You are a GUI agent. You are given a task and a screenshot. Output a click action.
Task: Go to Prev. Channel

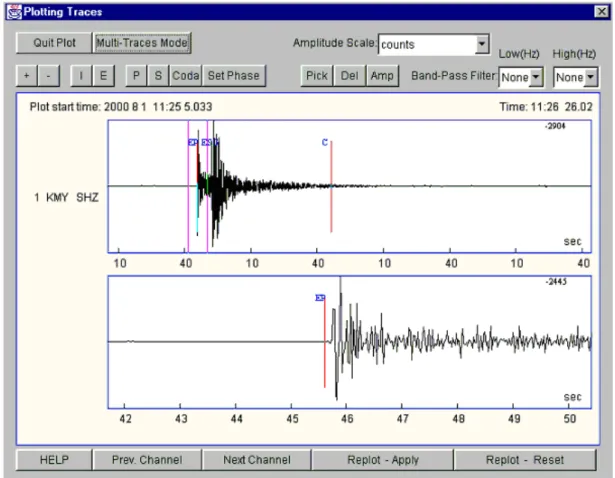tap(147, 460)
